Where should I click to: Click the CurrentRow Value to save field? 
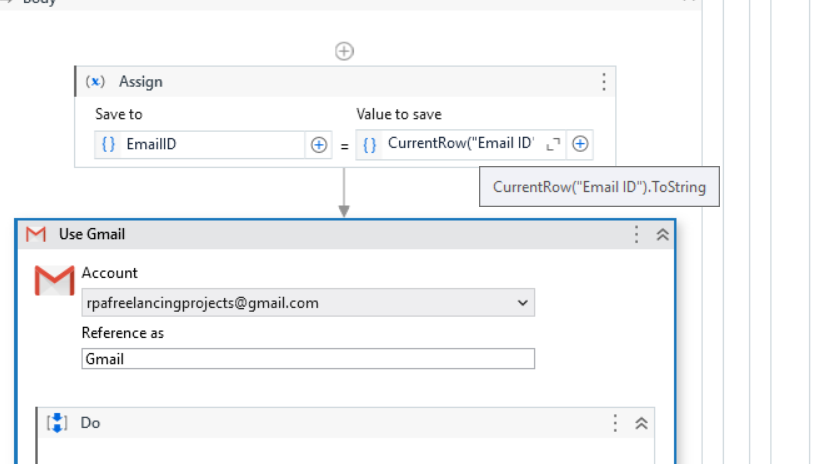[460, 145]
